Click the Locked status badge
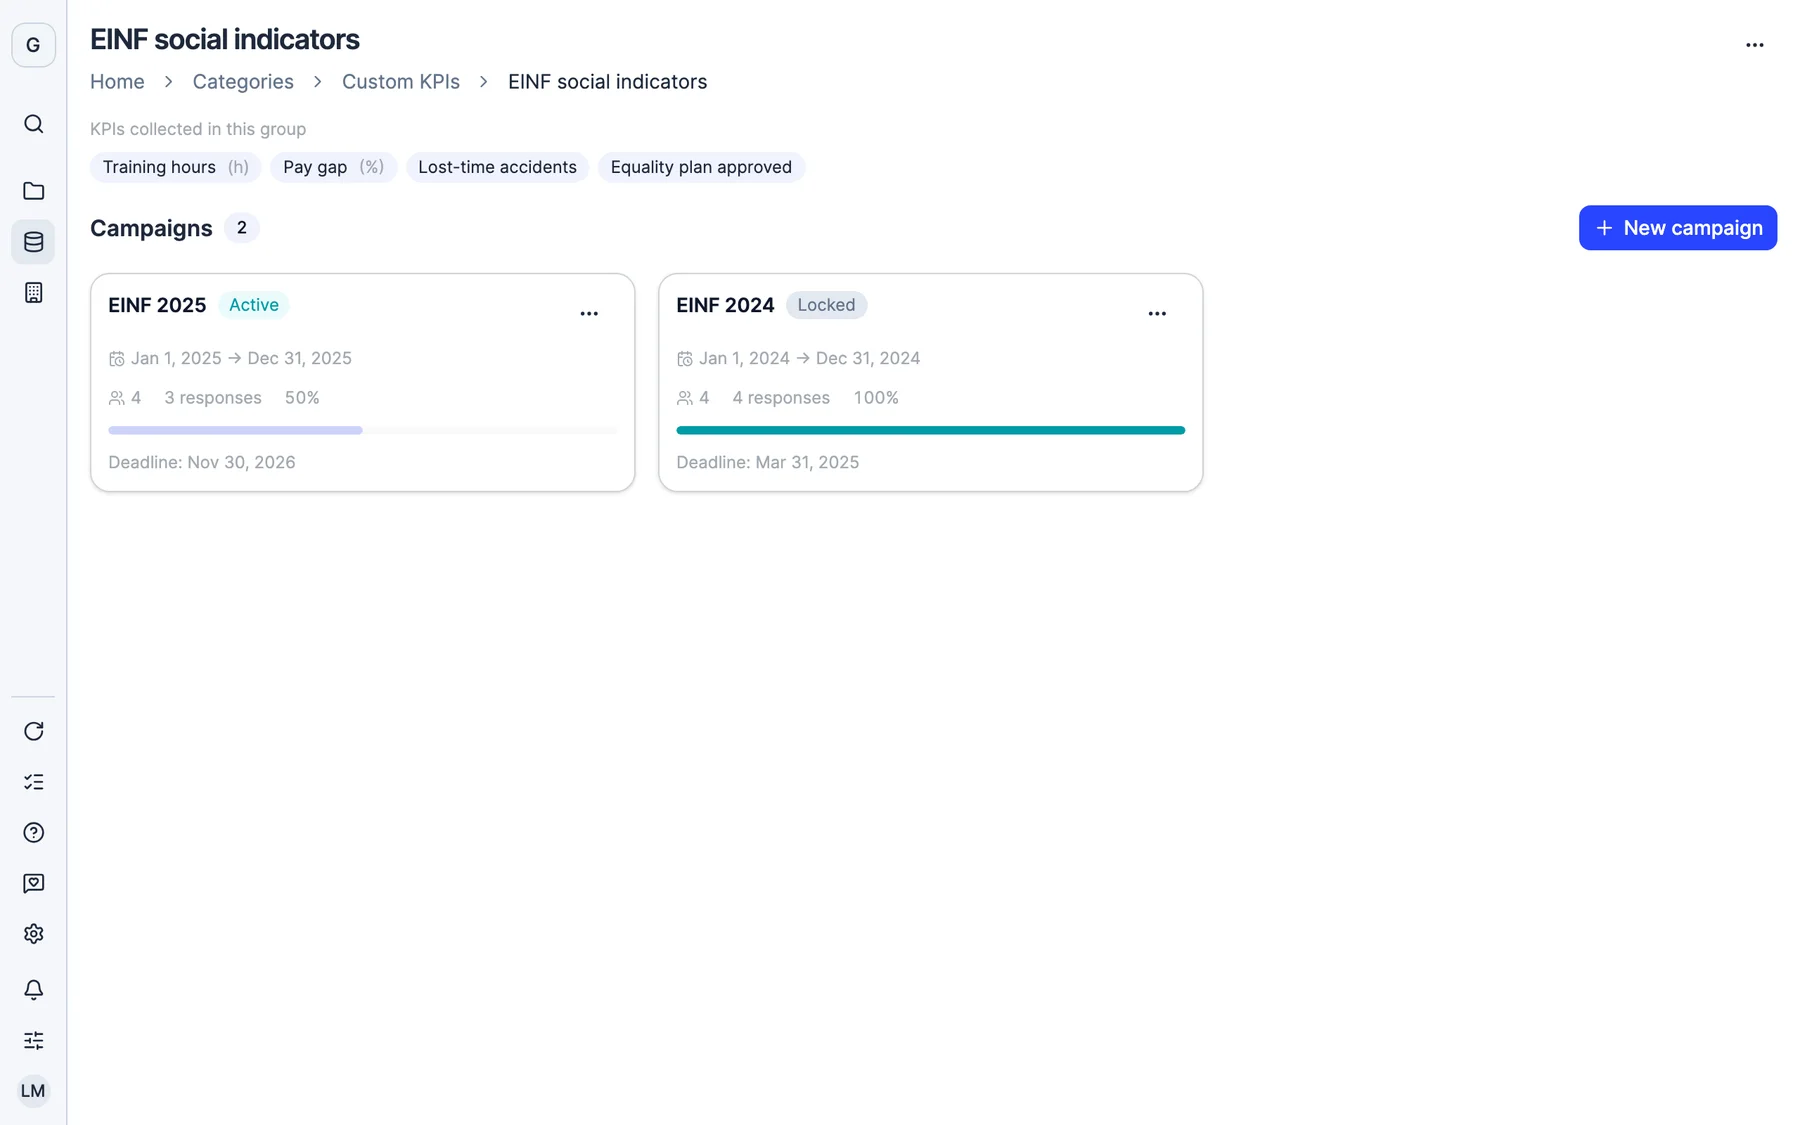The width and height of the screenshot is (1800, 1125). 826,305
